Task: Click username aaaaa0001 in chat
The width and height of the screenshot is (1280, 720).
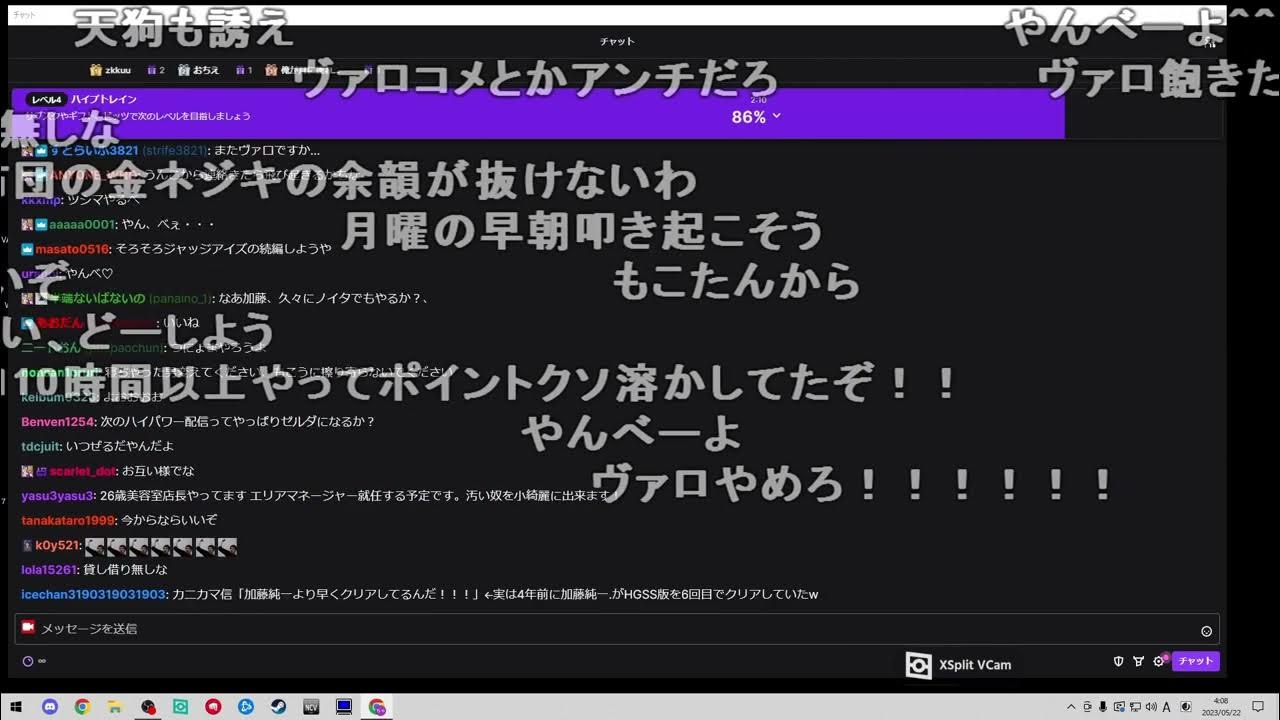Action: pos(82,224)
